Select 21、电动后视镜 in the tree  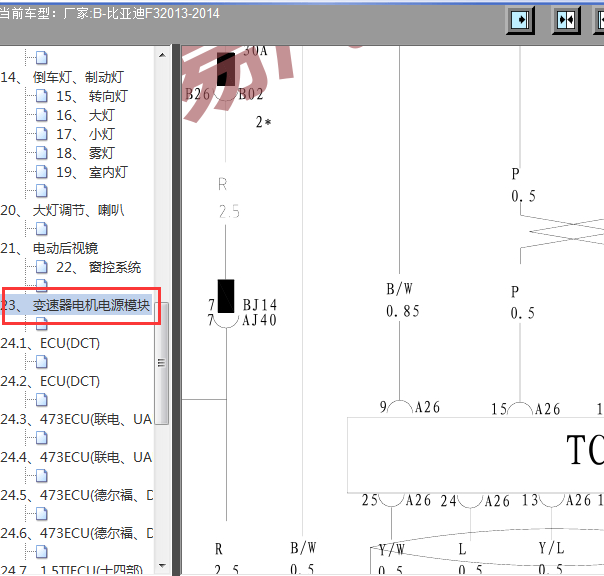[x=49, y=248]
